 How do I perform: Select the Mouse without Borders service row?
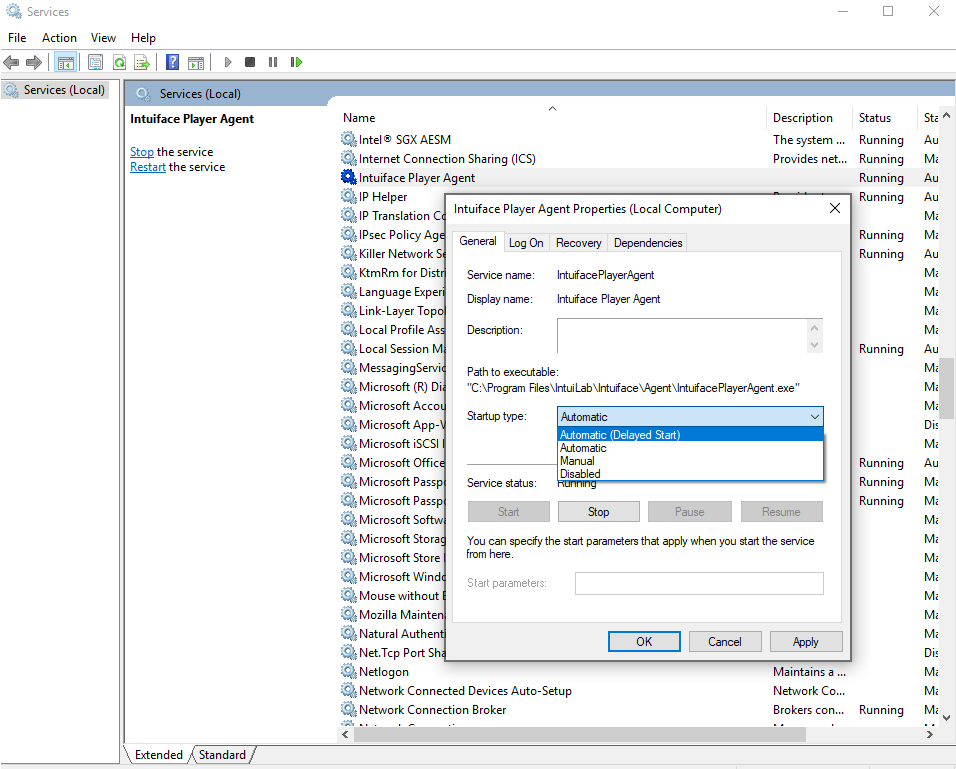(393, 595)
